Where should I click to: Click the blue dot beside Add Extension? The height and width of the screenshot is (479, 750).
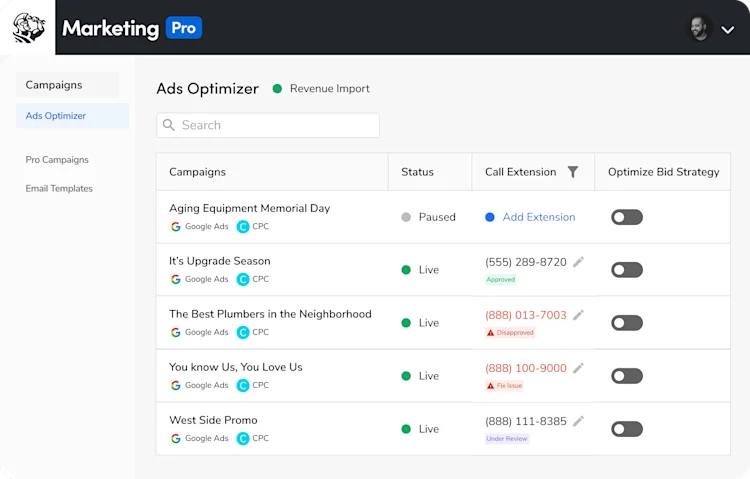point(490,217)
